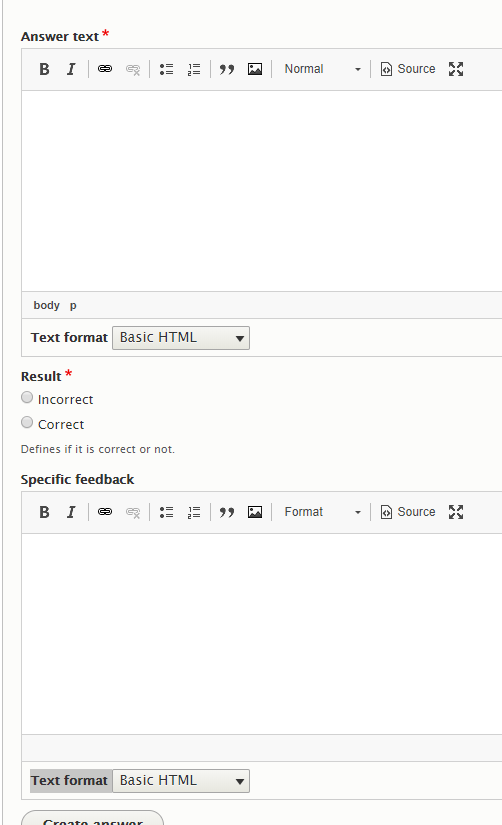
Task: Open the Format dropdown in Specific feedback
Action: [322, 512]
